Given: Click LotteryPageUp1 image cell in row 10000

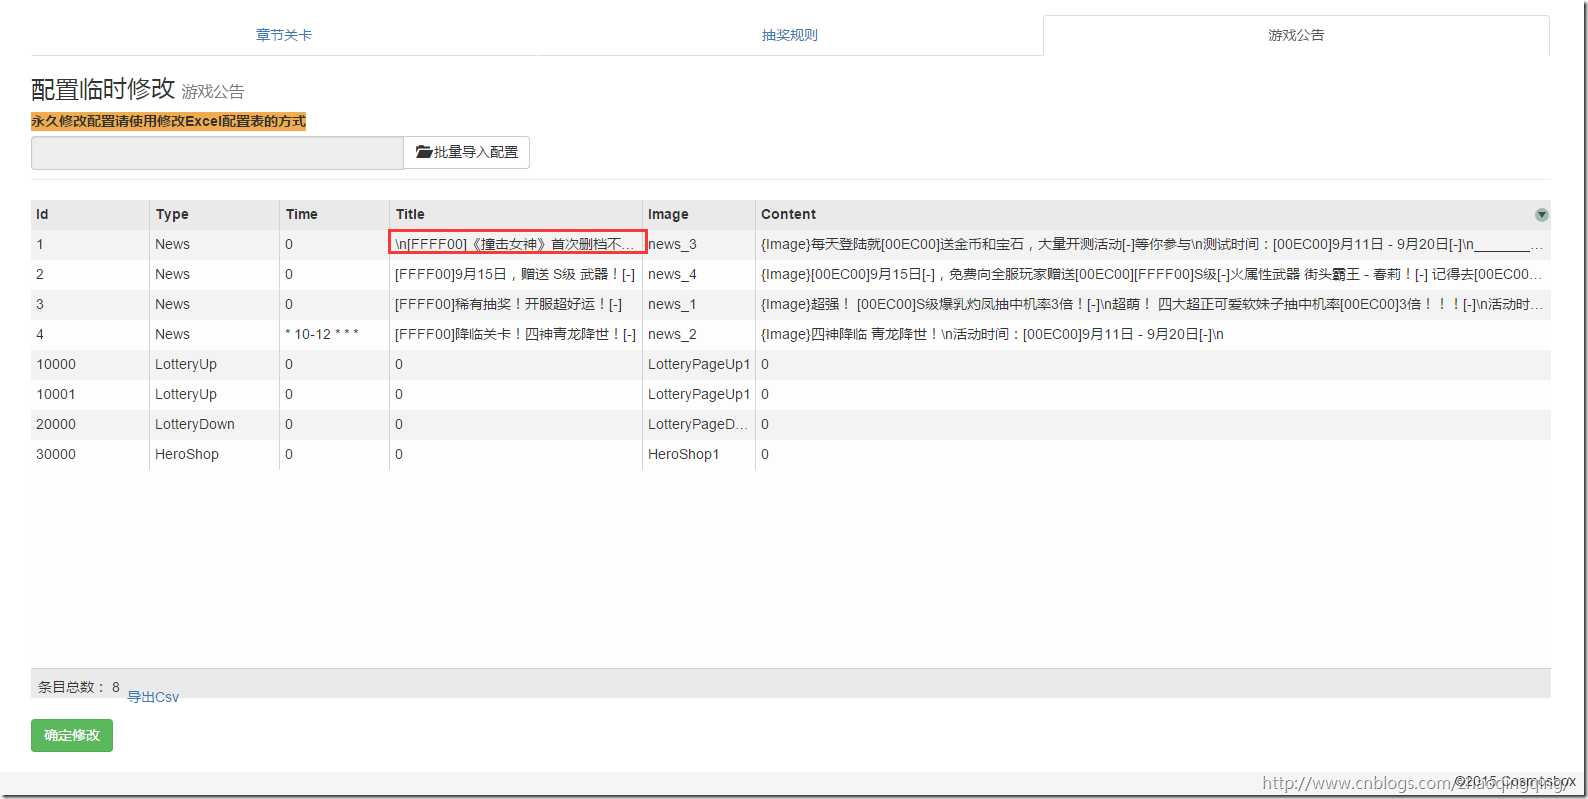Looking at the screenshot, I should 699,364.
